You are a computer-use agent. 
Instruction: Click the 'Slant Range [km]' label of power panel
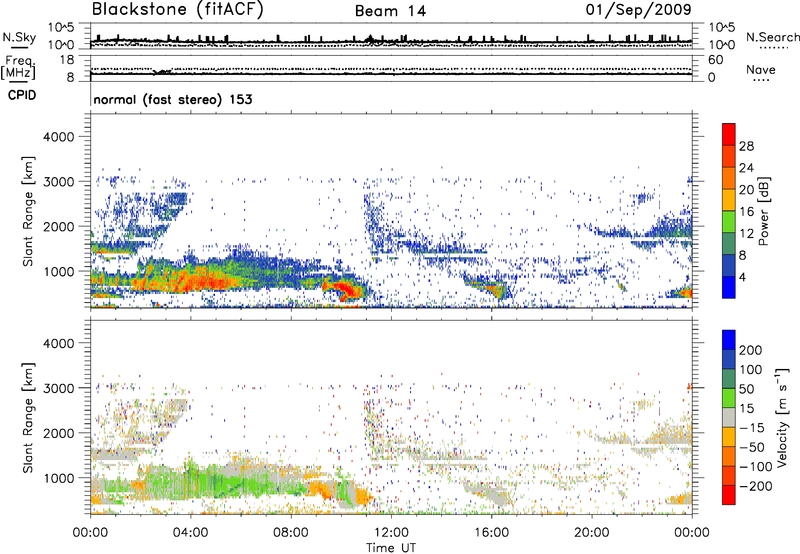[x=28, y=211]
